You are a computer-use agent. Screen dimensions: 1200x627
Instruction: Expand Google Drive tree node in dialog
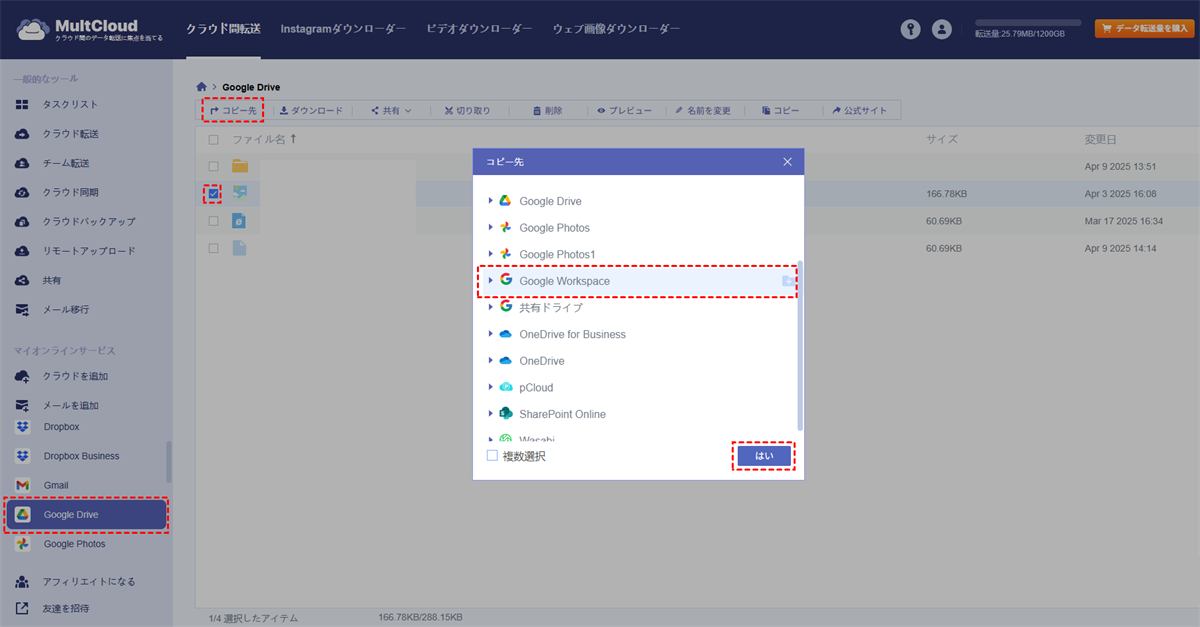[490, 201]
